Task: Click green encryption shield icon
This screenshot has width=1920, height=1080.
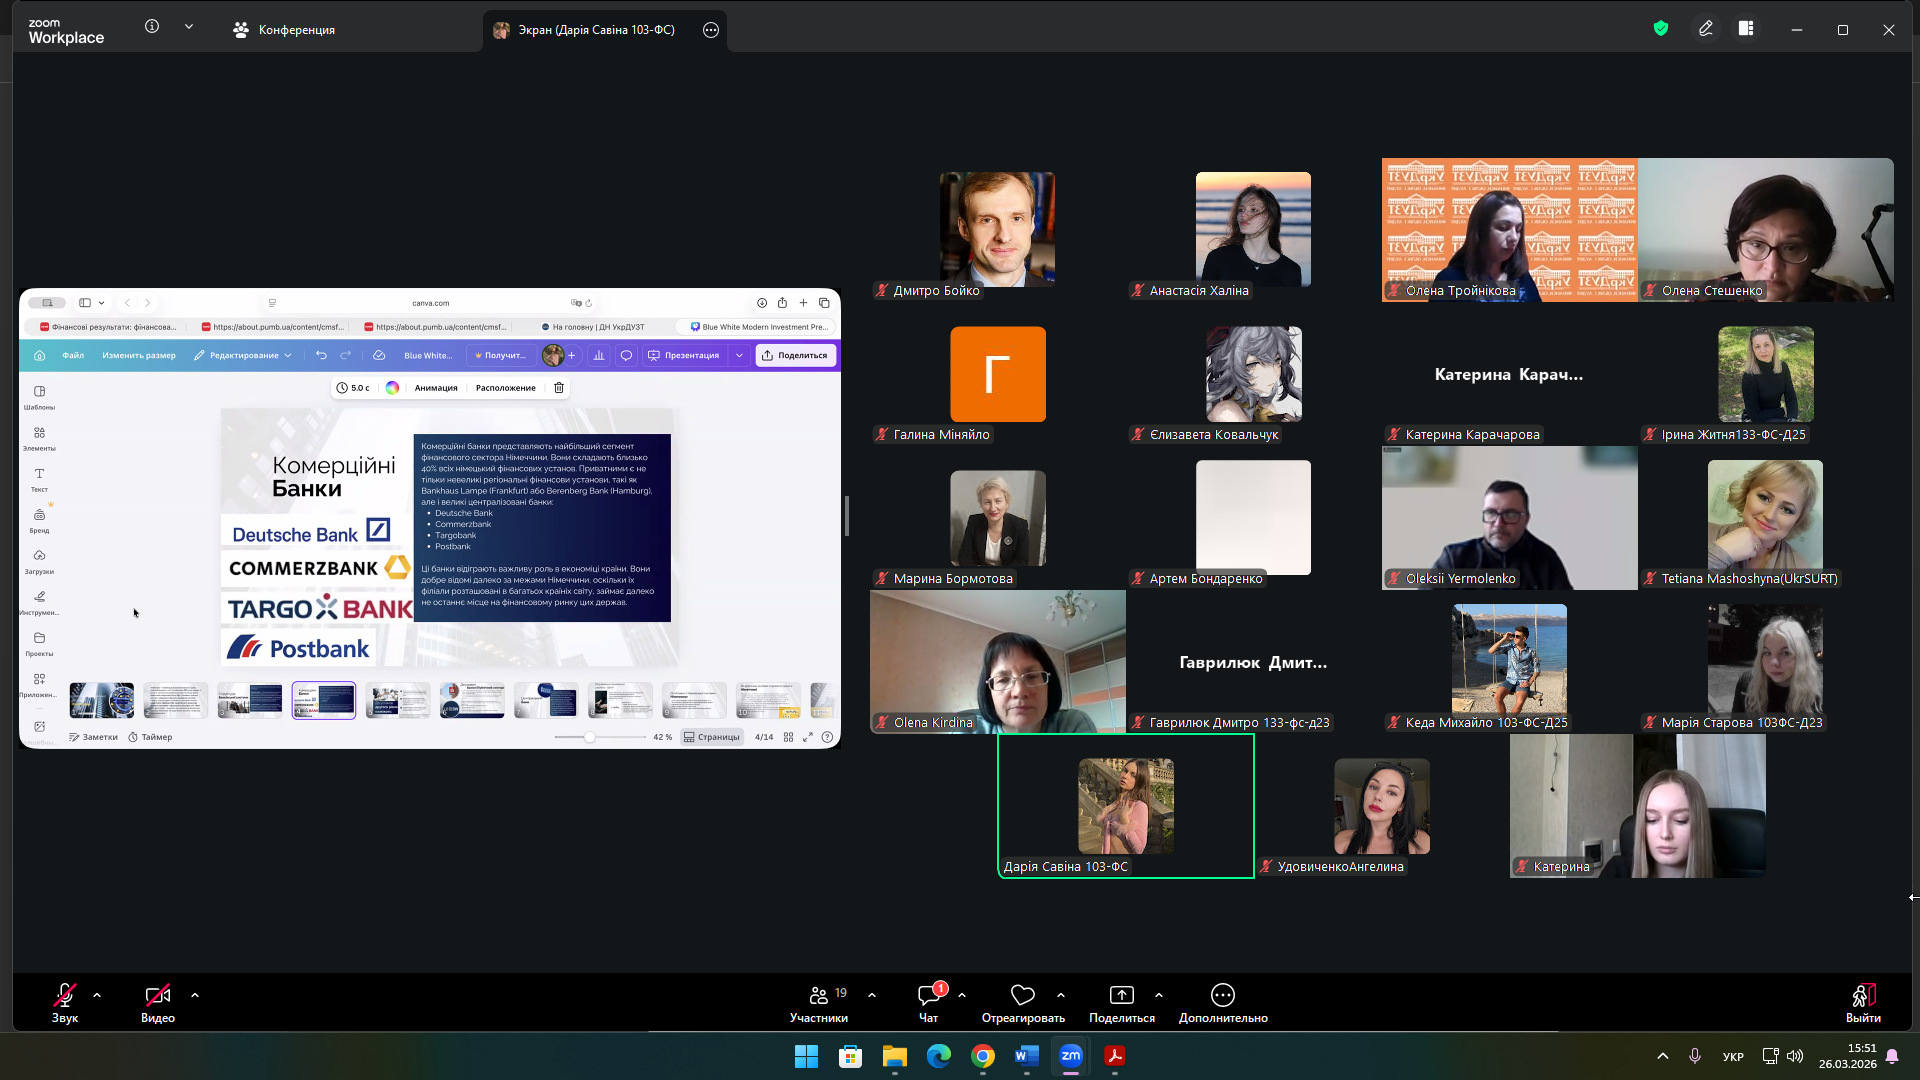Action: tap(1661, 29)
